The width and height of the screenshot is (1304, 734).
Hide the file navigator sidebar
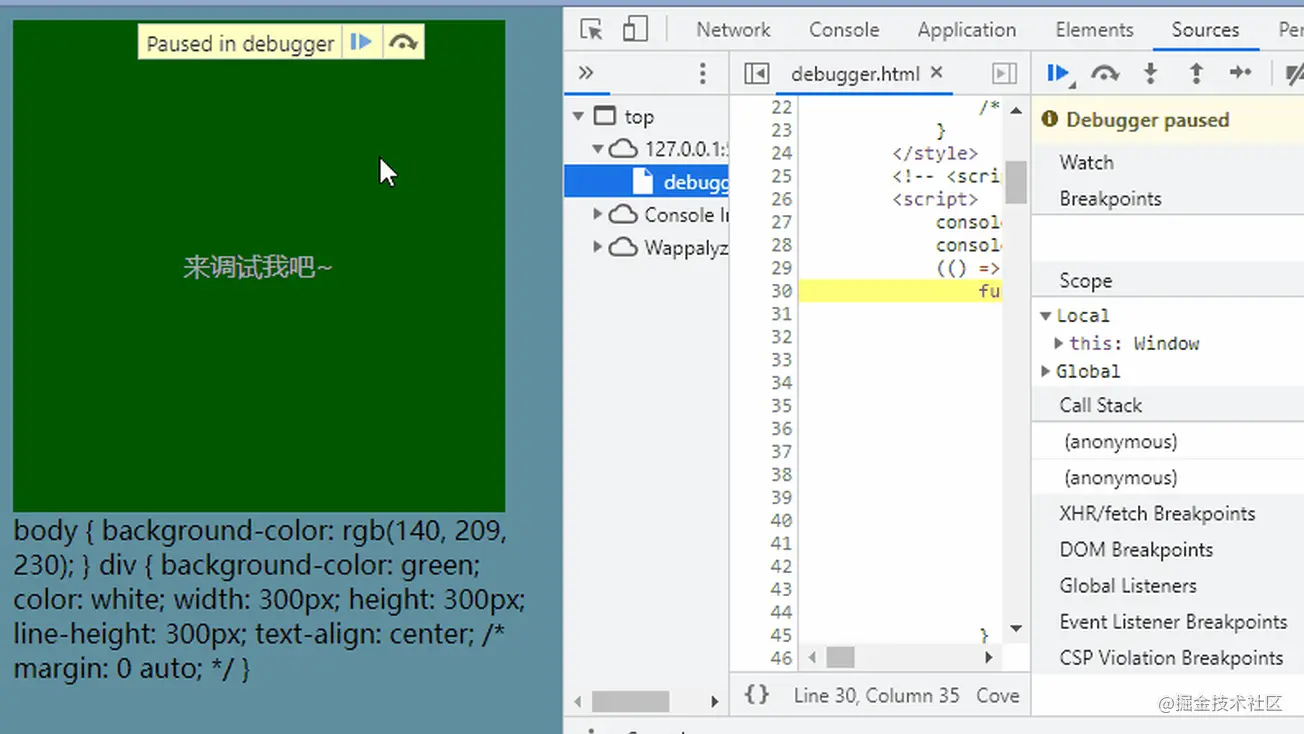click(x=757, y=73)
